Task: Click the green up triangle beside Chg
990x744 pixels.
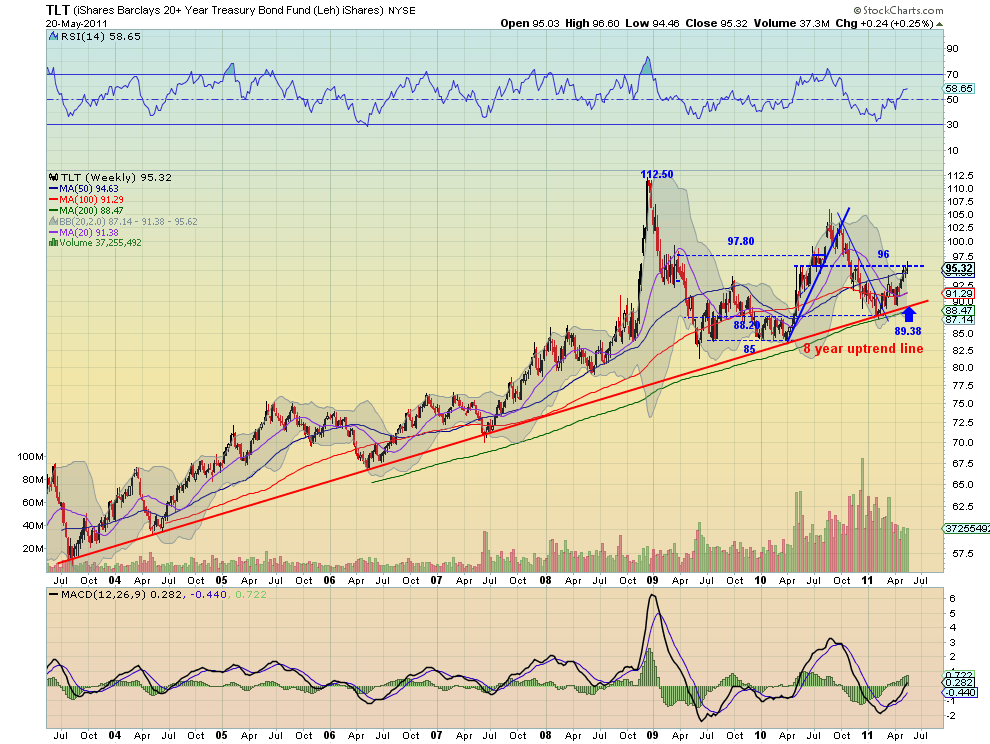Action: 939,24
